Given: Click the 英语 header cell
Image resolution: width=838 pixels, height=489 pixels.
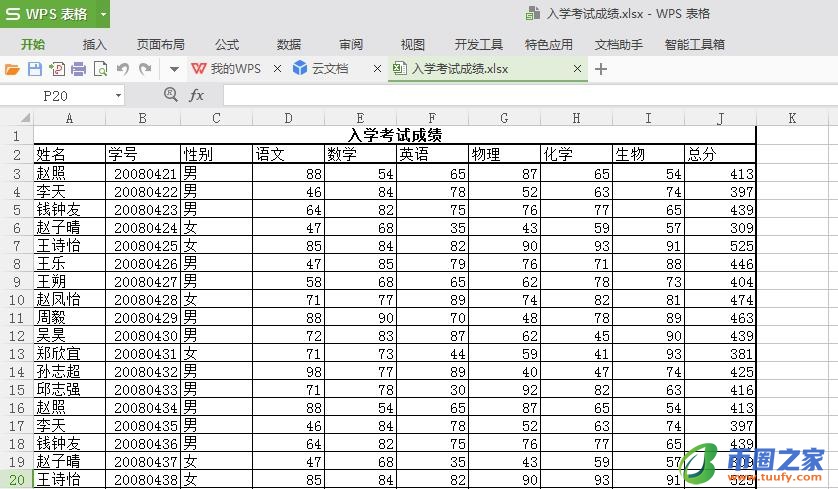Looking at the screenshot, I should click(432, 154).
